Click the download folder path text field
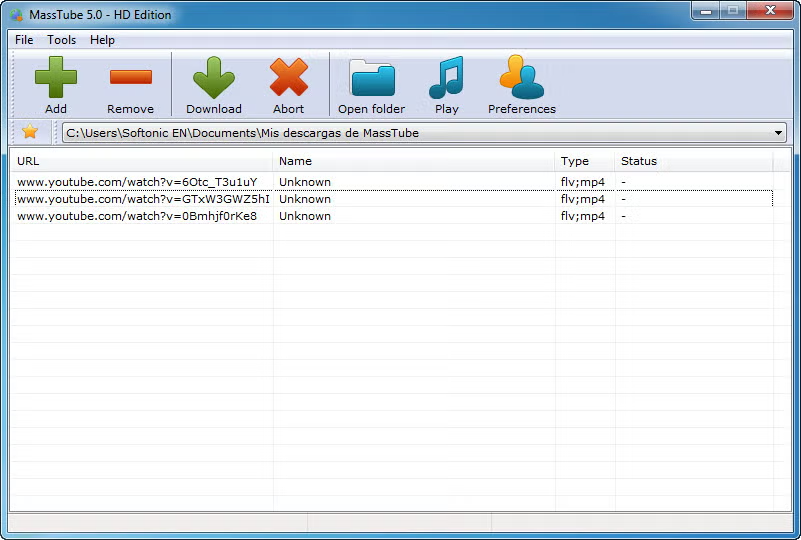 coord(416,133)
